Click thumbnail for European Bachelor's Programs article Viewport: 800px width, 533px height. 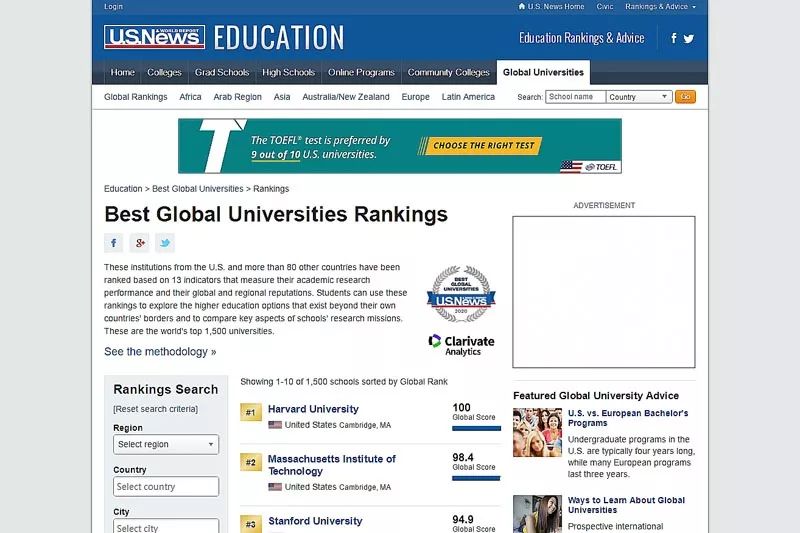click(x=537, y=432)
